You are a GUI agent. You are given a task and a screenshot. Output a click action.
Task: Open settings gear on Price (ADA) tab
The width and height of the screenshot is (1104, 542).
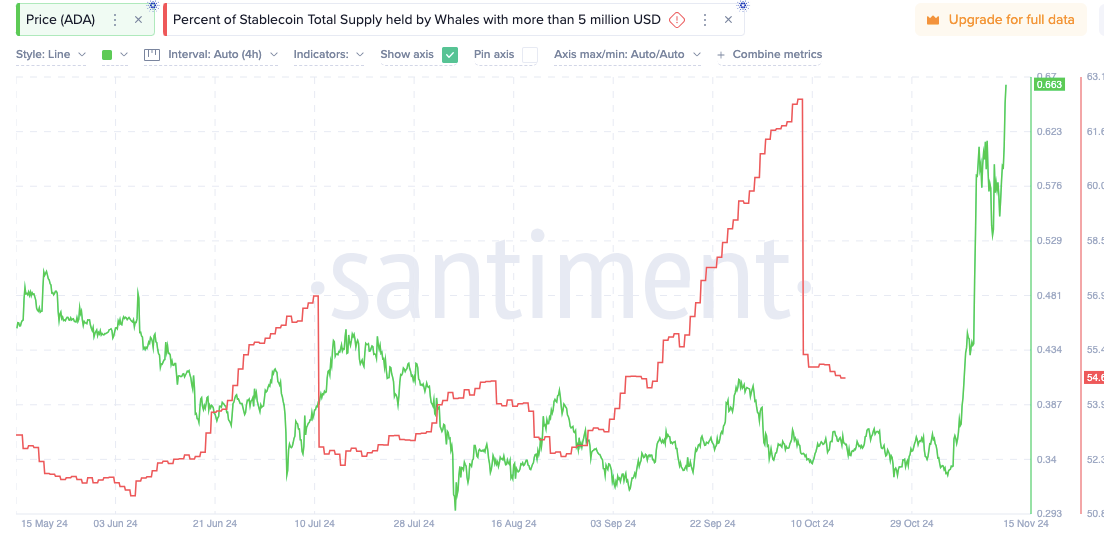click(x=154, y=5)
